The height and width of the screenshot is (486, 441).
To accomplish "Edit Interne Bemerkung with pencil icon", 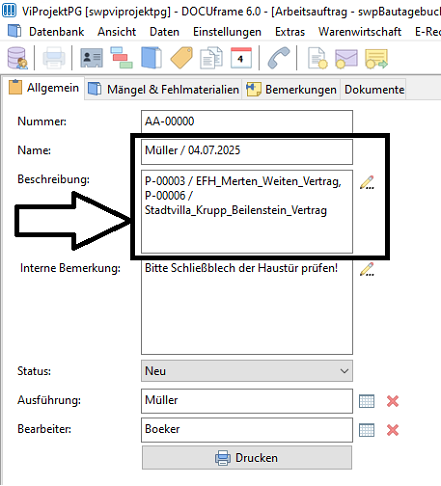I will coord(367,269).
